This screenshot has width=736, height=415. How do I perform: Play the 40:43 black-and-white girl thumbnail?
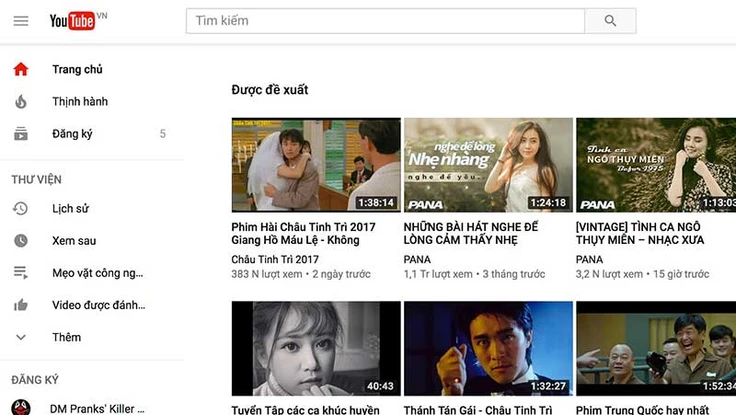[316, 348]
